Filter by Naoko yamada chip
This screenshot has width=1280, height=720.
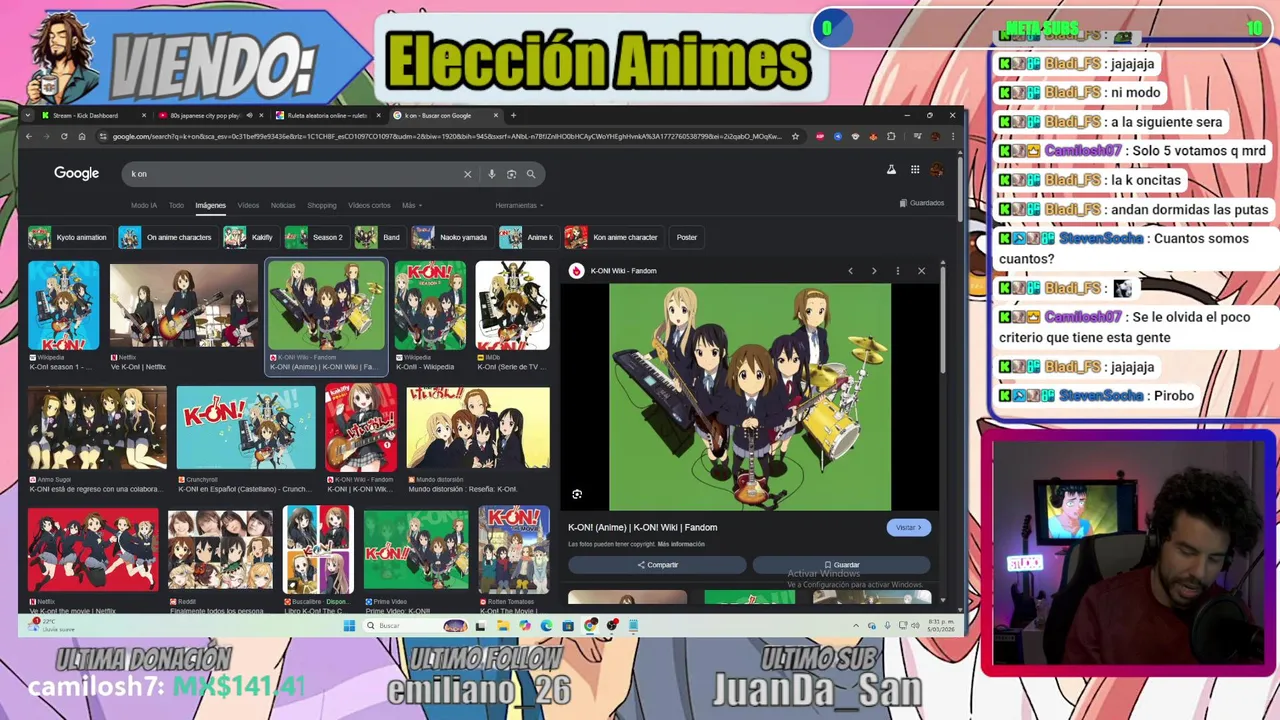tap(451, 237)
